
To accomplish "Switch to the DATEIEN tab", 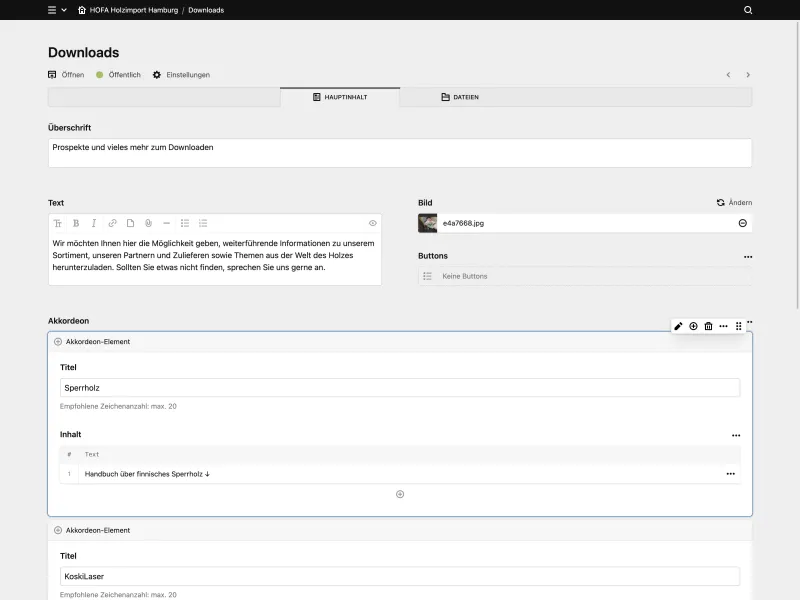I will (463, 97).
